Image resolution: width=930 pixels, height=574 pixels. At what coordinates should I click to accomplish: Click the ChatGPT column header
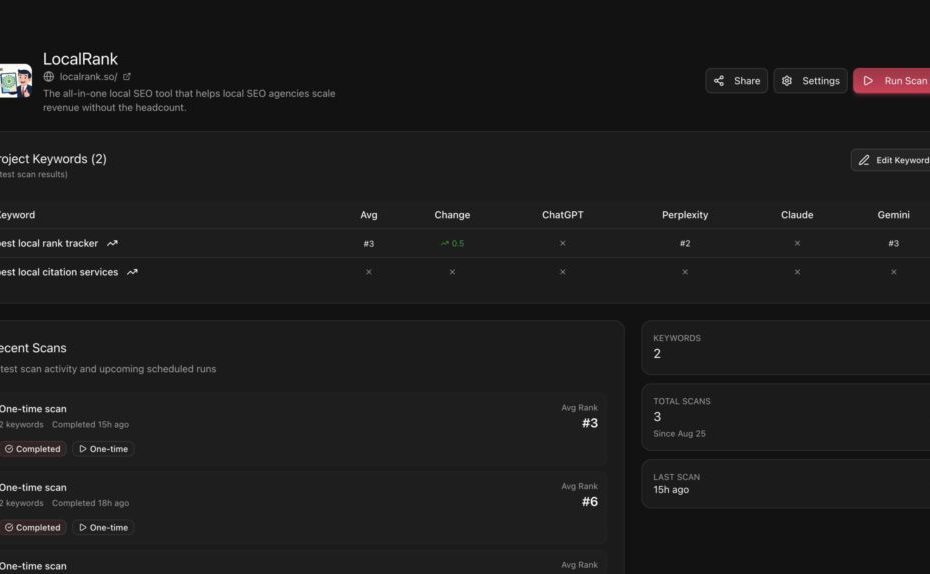coord(562,215)
